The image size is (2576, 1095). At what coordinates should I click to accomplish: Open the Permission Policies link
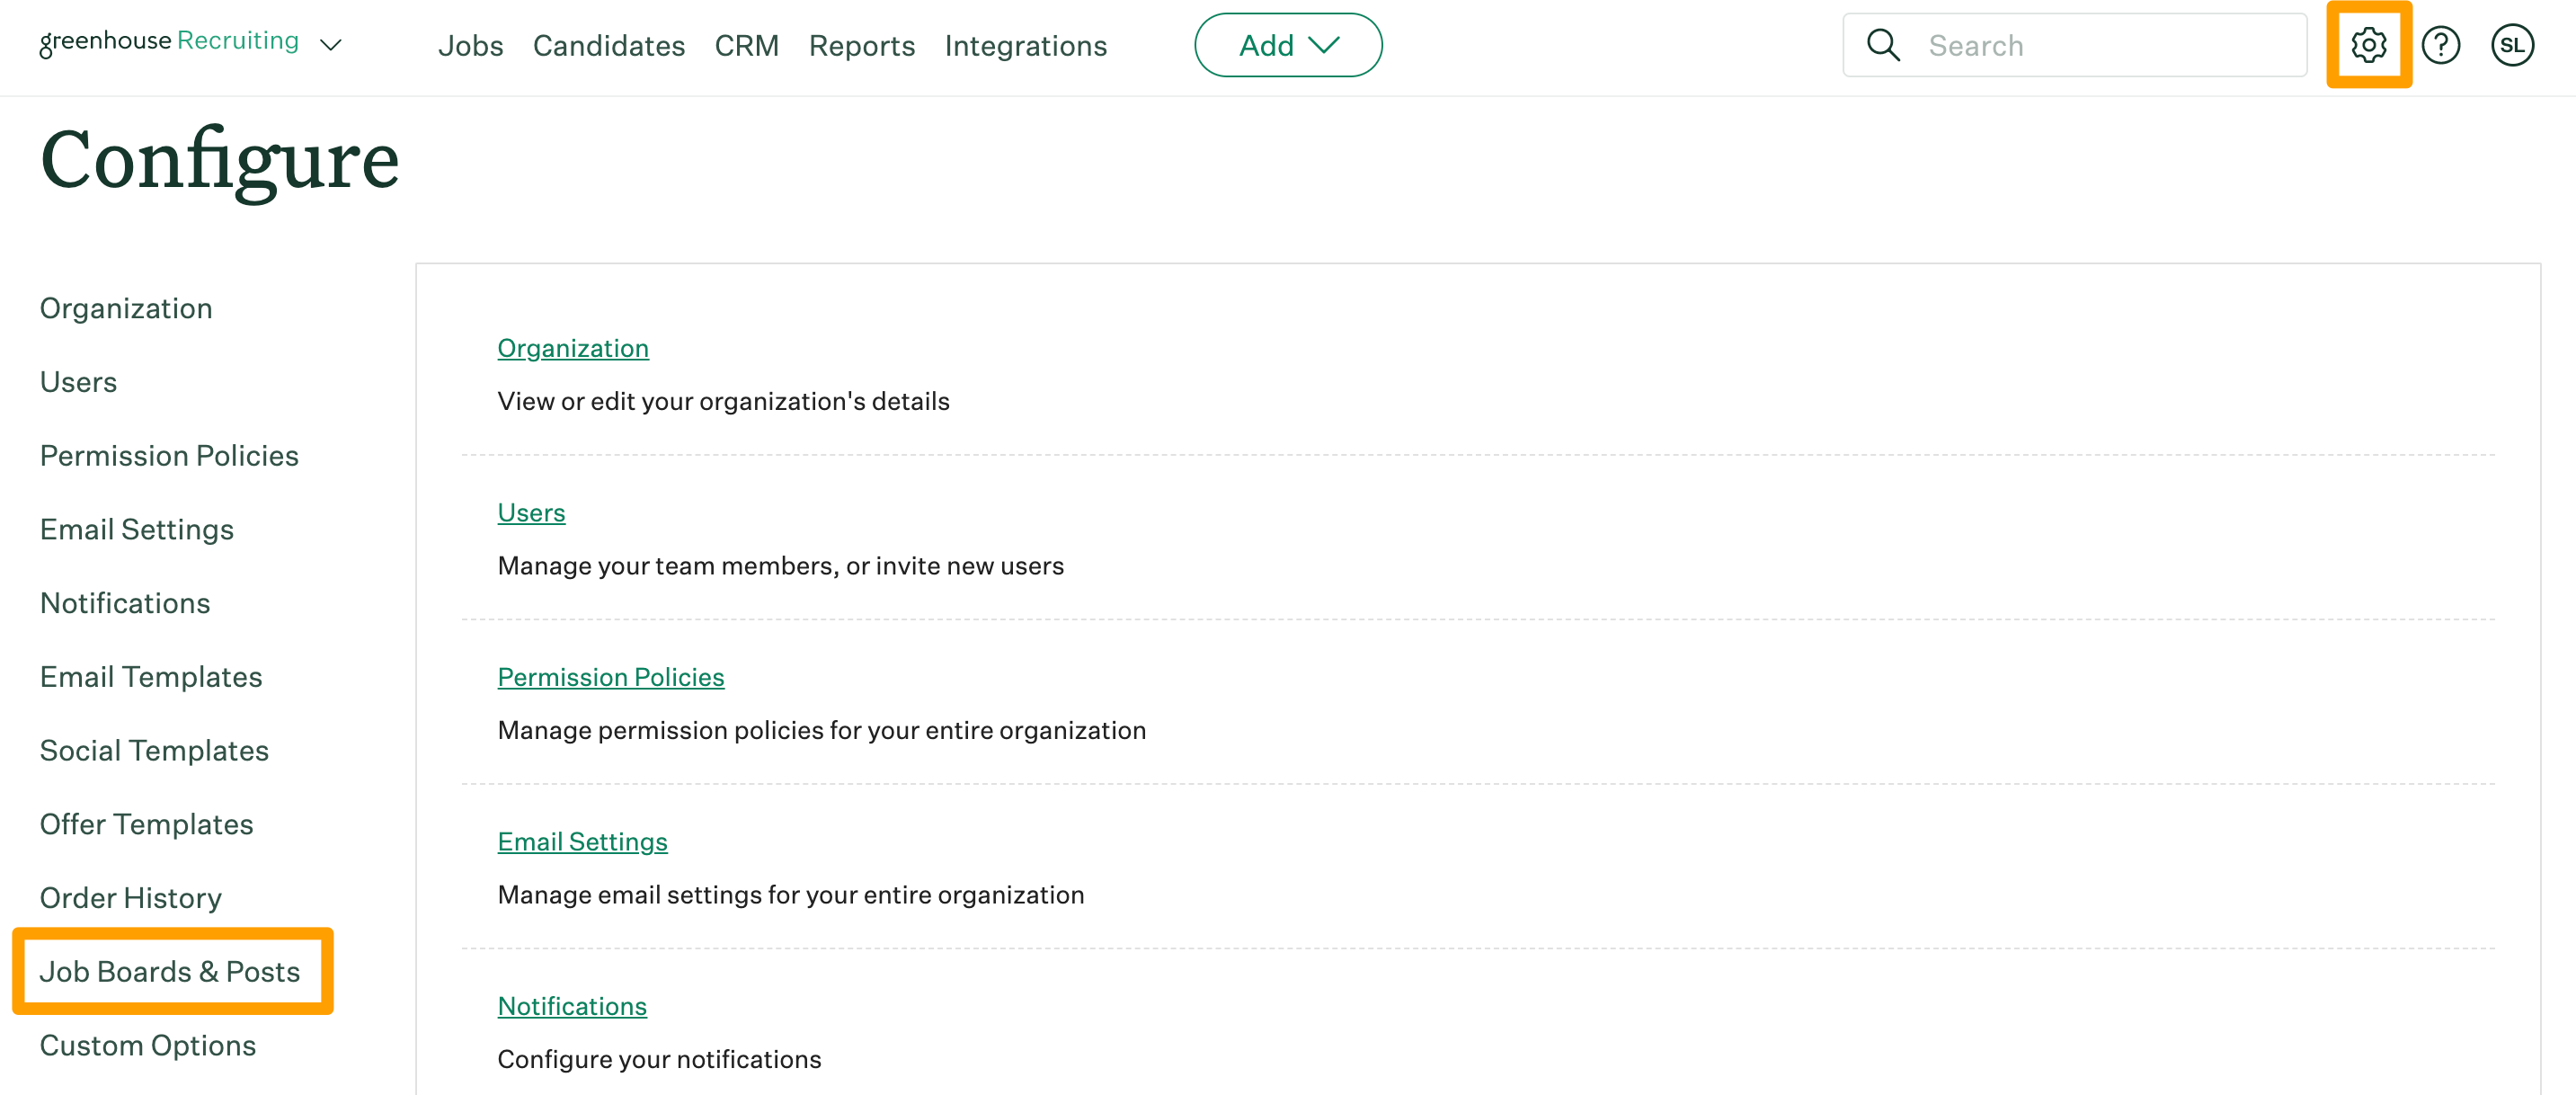[x=611, y=677]
